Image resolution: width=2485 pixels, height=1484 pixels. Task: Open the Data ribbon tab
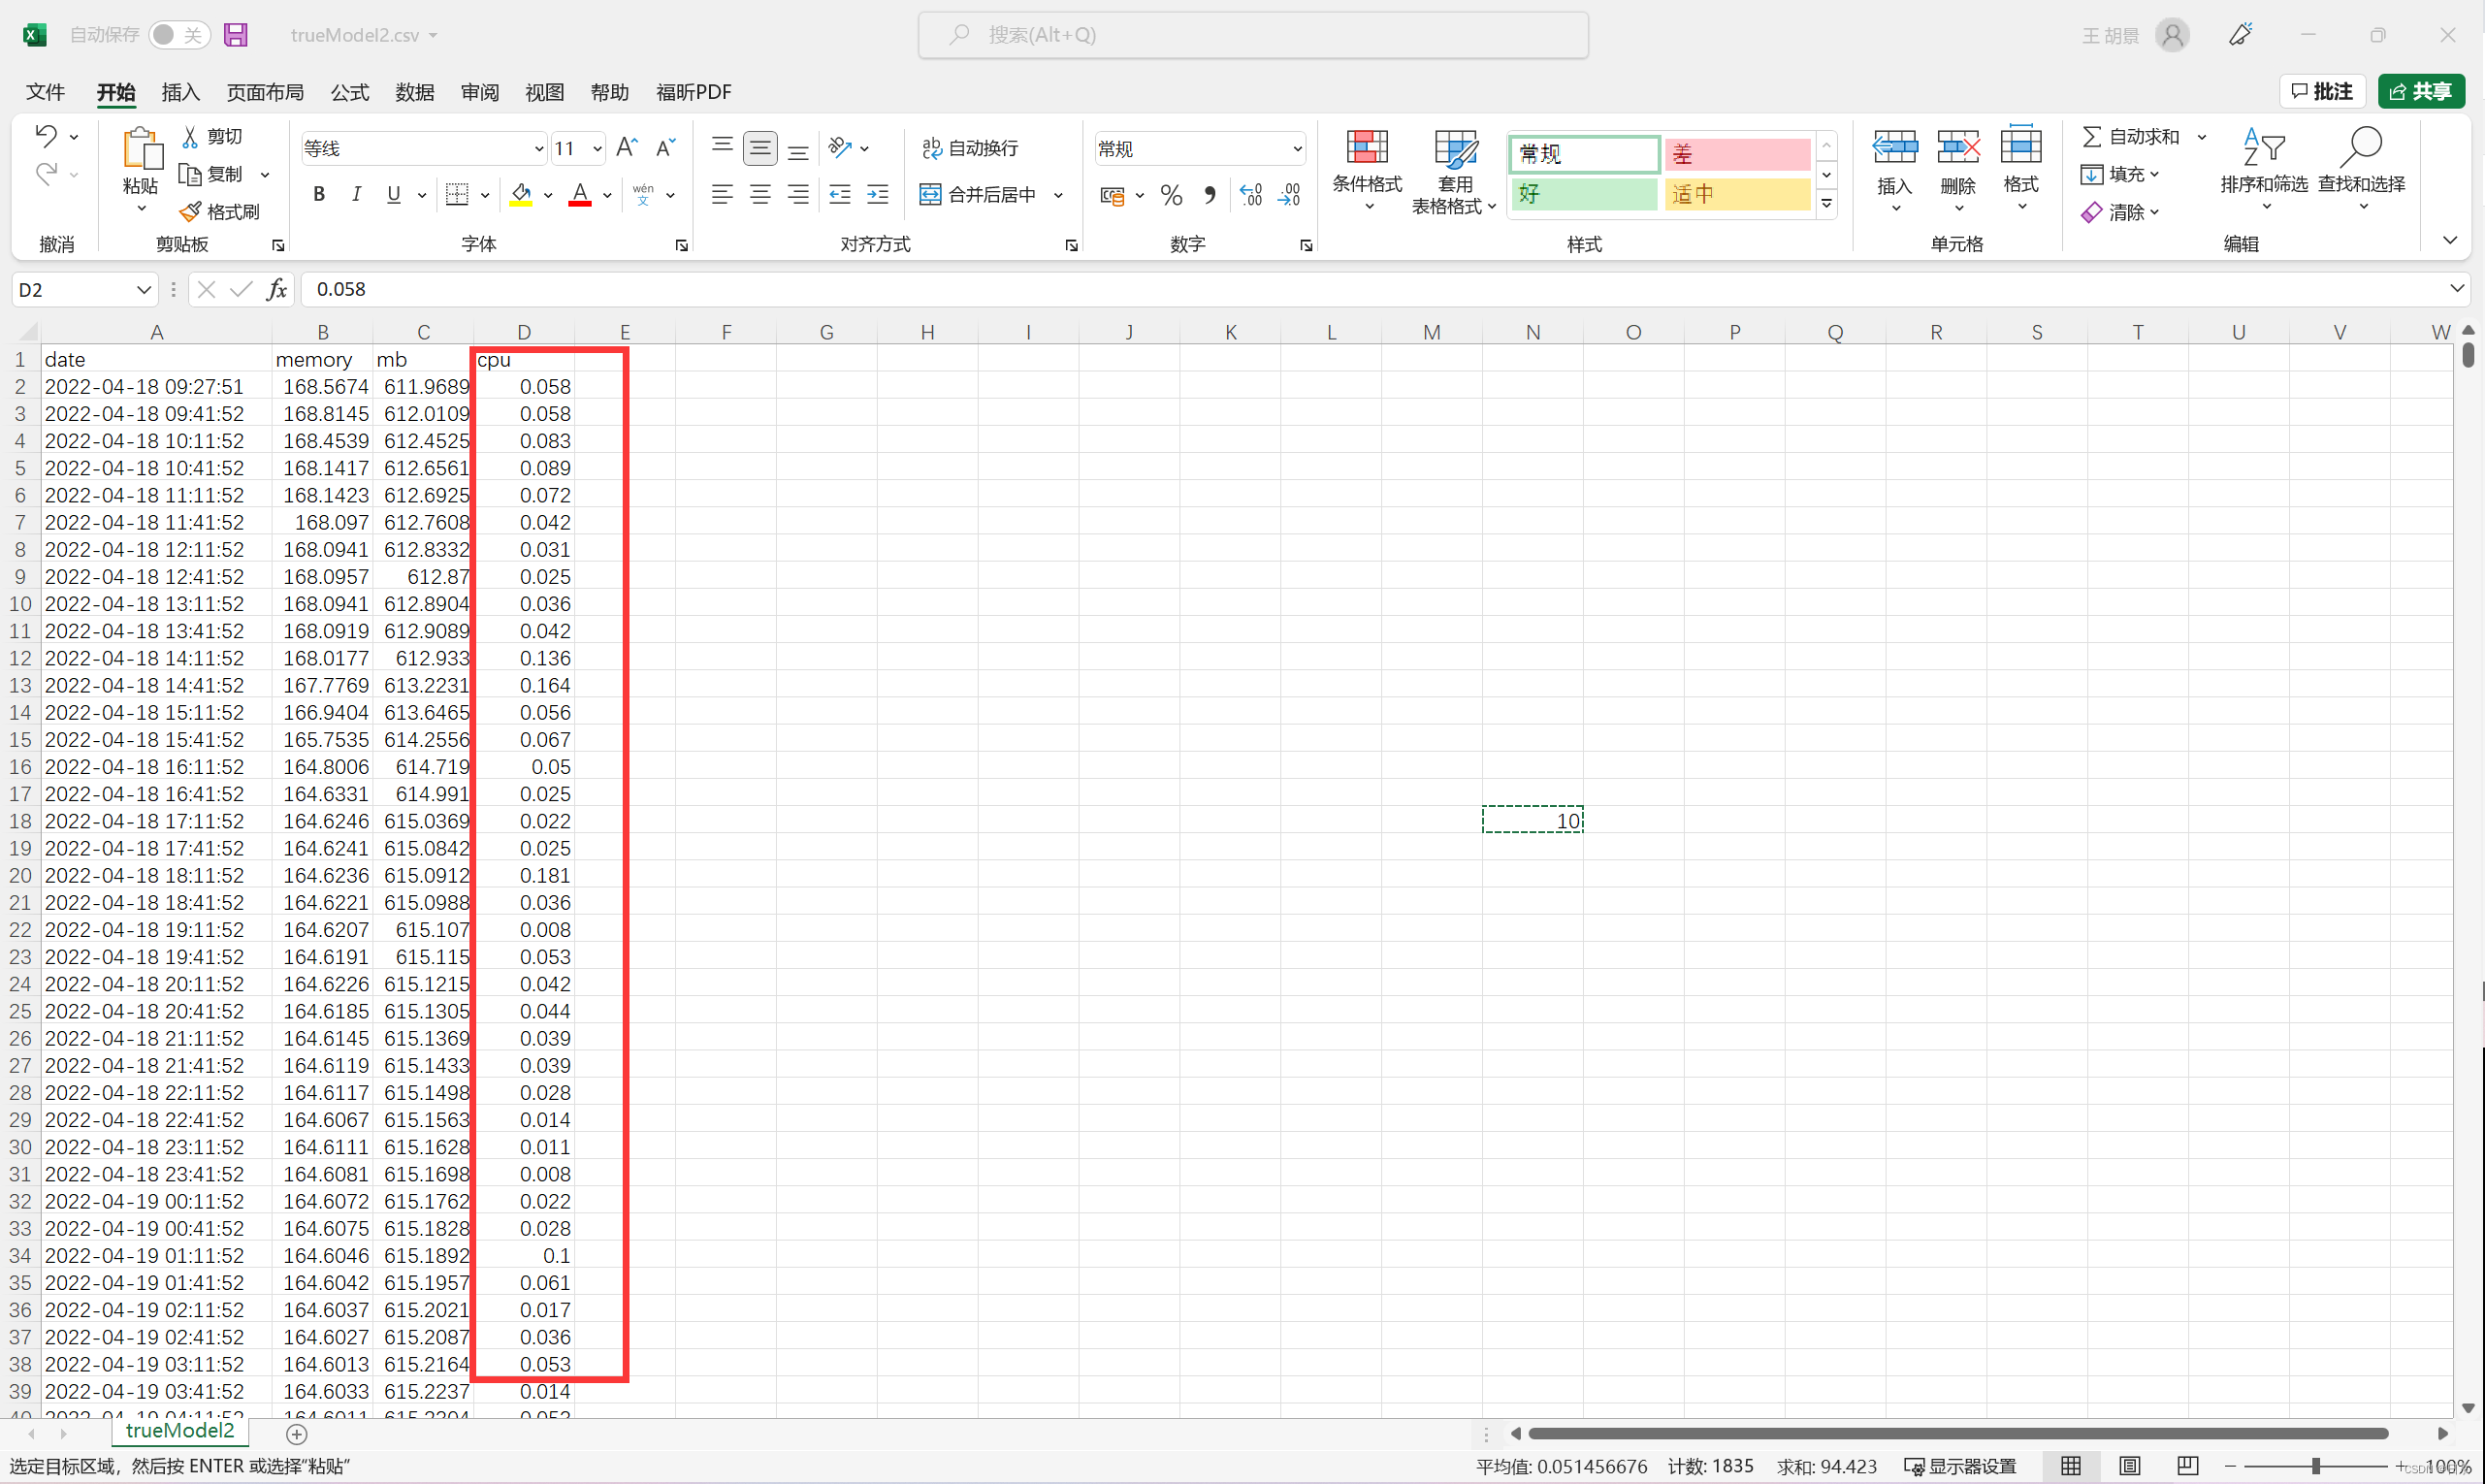(414, 92)
